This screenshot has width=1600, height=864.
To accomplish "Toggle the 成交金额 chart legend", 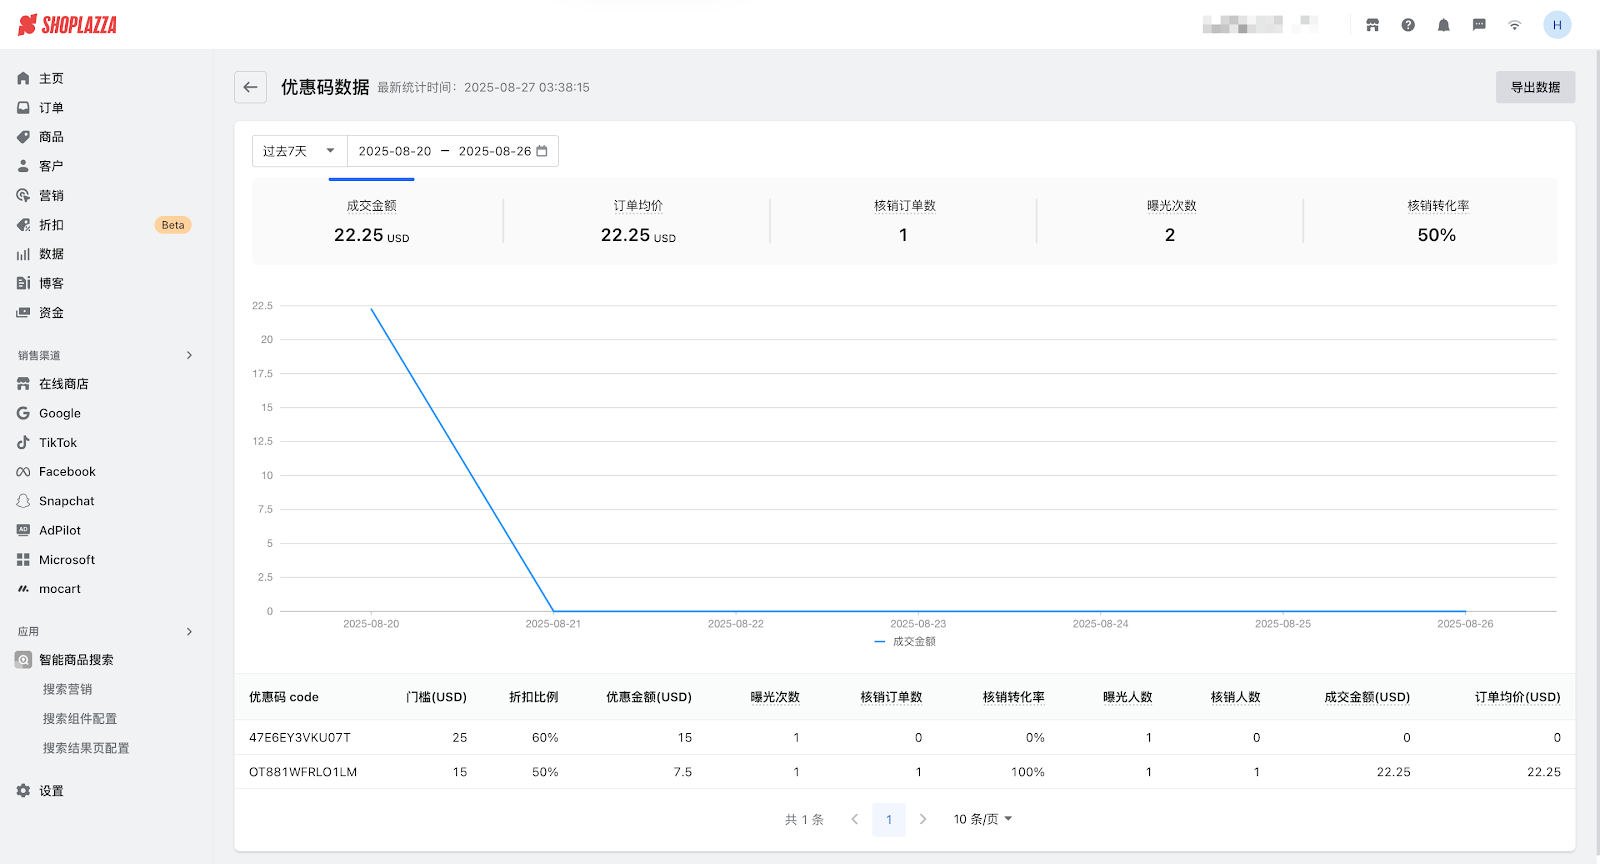I will 905,641.
